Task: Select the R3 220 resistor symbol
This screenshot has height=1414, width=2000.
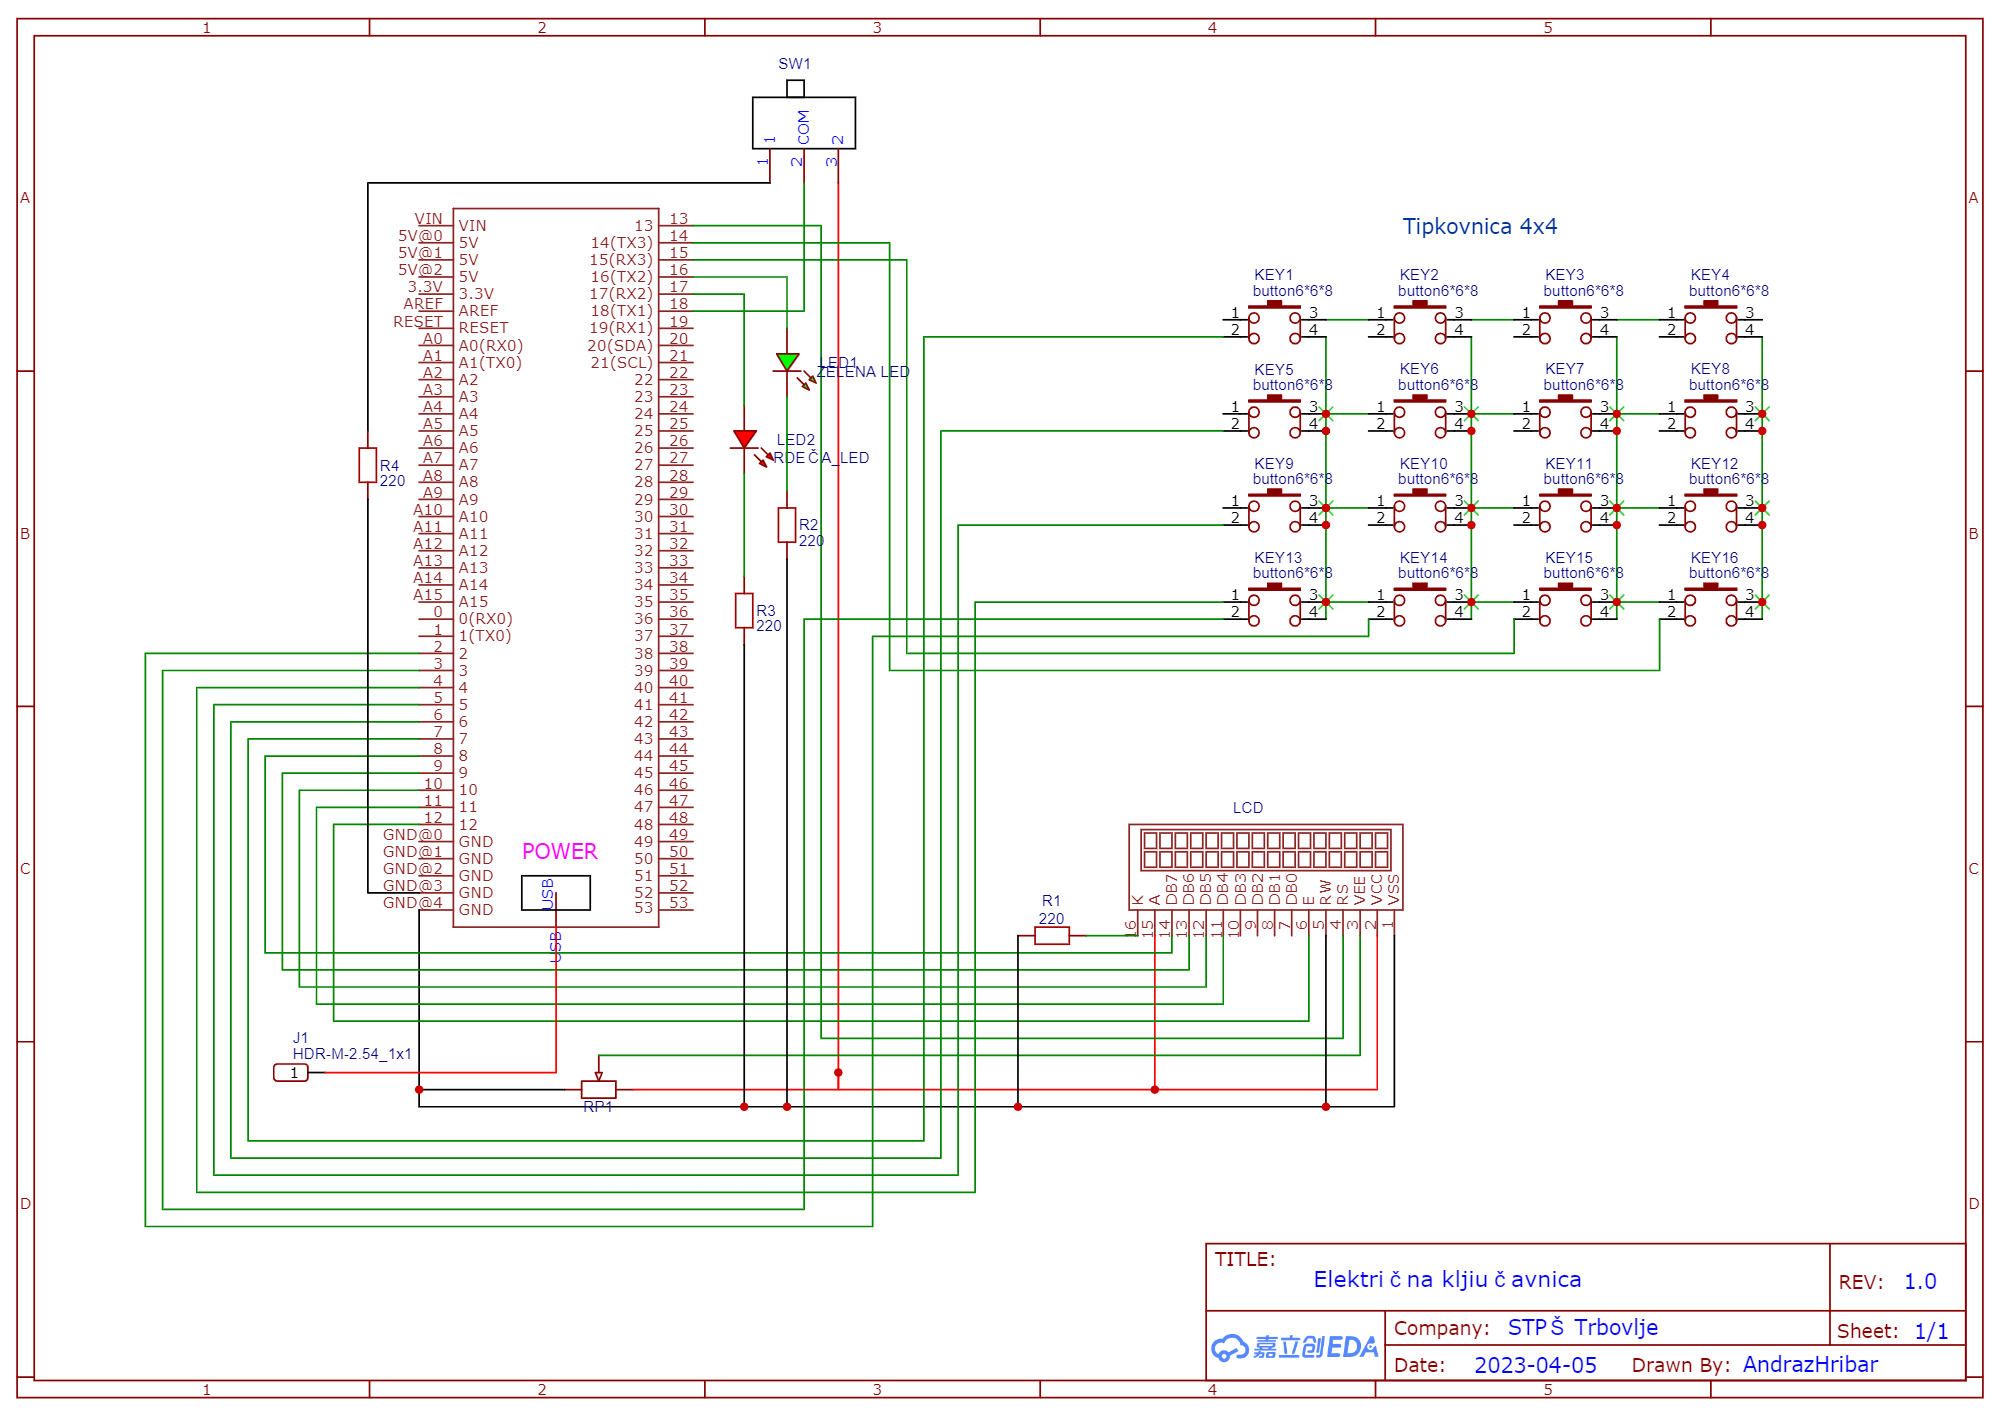Action: coord(745,612)
